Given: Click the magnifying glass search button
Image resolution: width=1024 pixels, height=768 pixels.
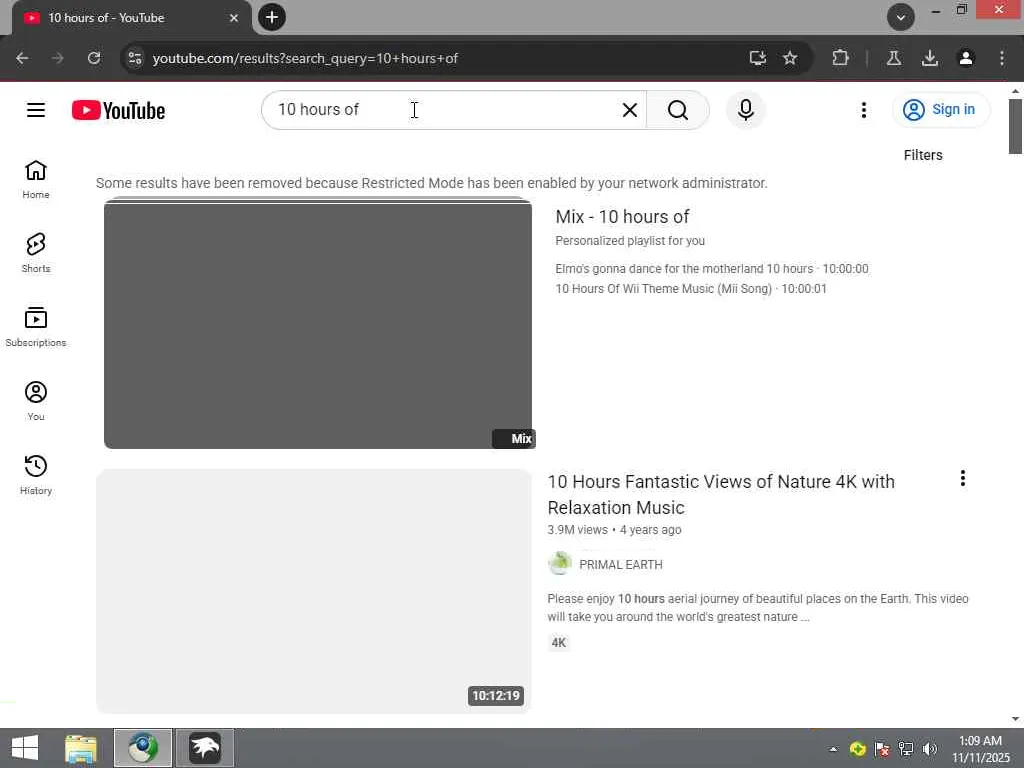Looking at the screenshot, I should tap(678, 110).
